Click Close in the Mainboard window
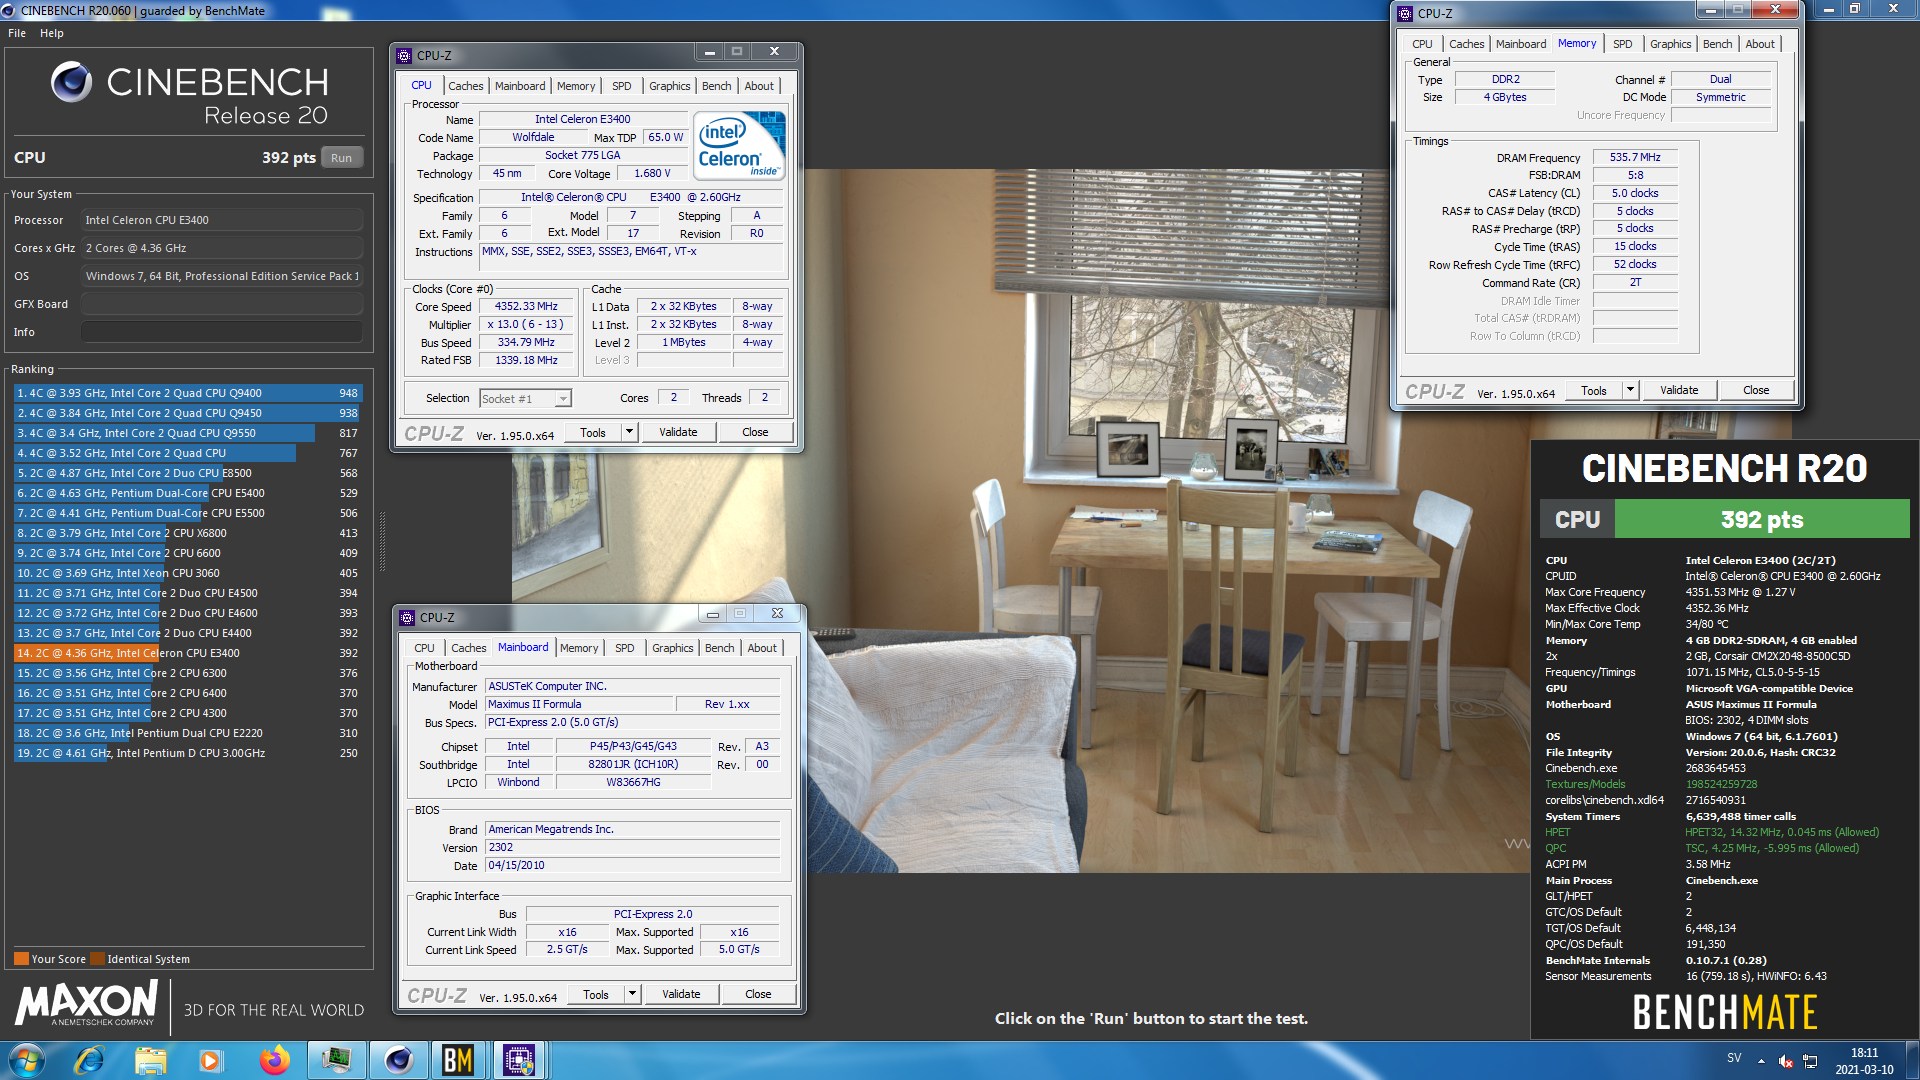Viewport: 1920px width, 1080px height. [758, 994]
